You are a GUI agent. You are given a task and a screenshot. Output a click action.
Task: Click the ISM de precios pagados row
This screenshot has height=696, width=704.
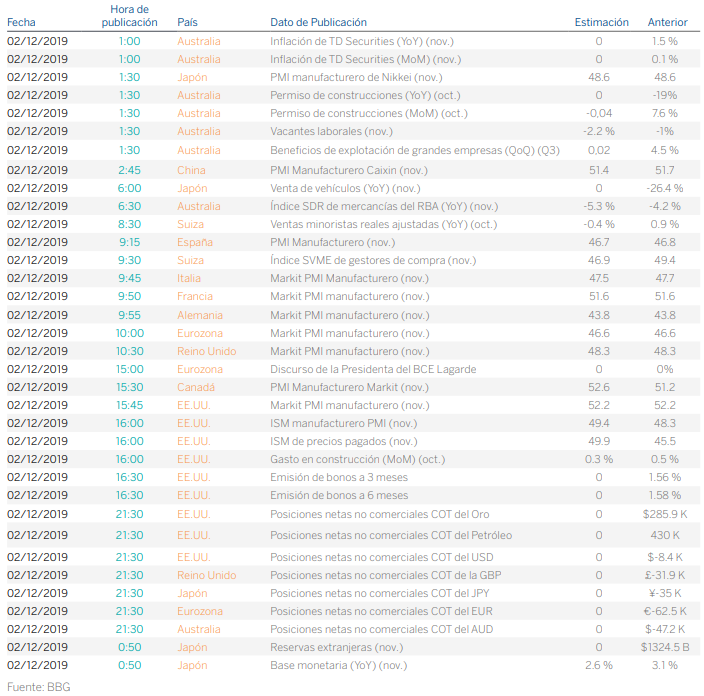point(343,441)
